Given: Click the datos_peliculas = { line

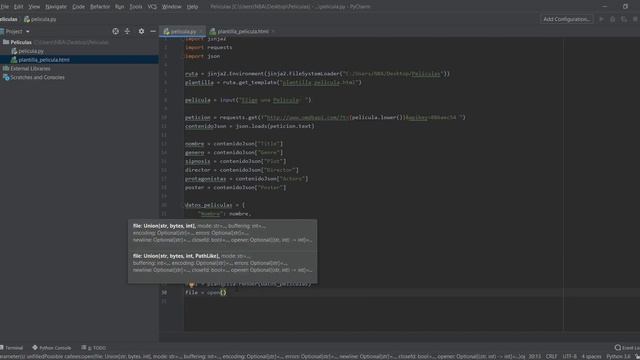Looking at the screenshot, I should 215,205.
